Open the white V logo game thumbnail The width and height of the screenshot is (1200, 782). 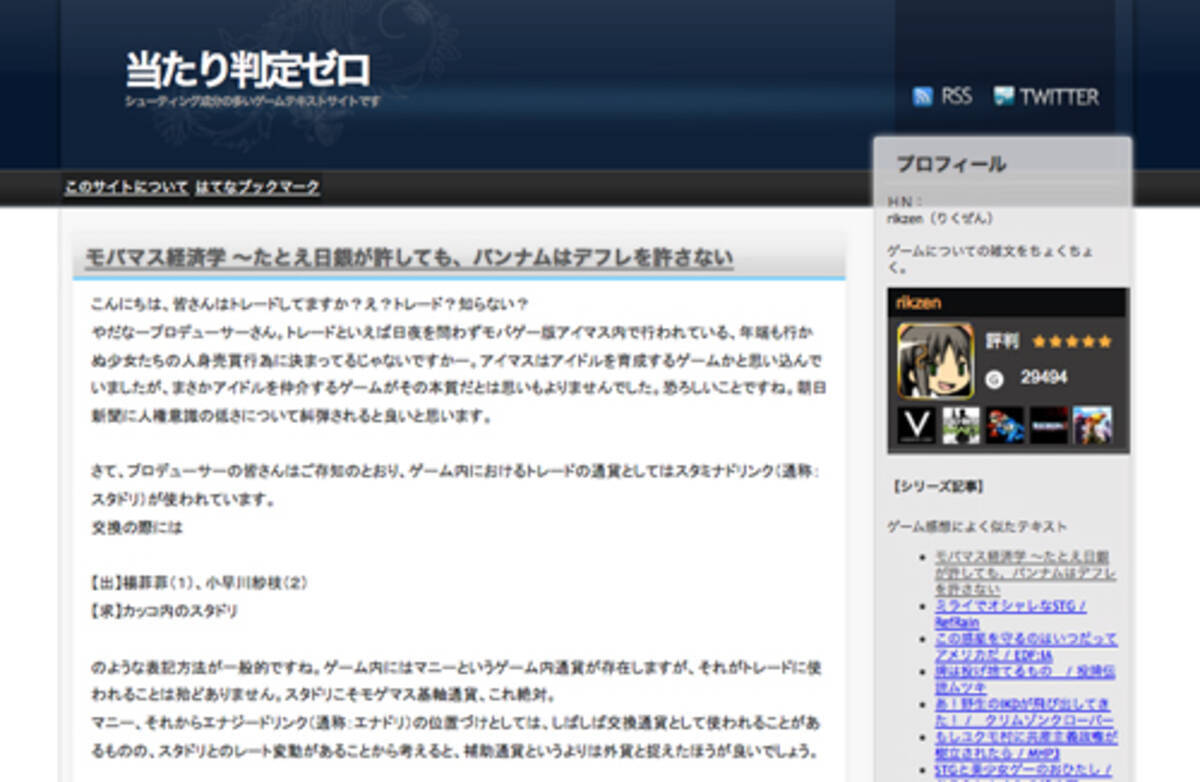[x=915, y=425]
